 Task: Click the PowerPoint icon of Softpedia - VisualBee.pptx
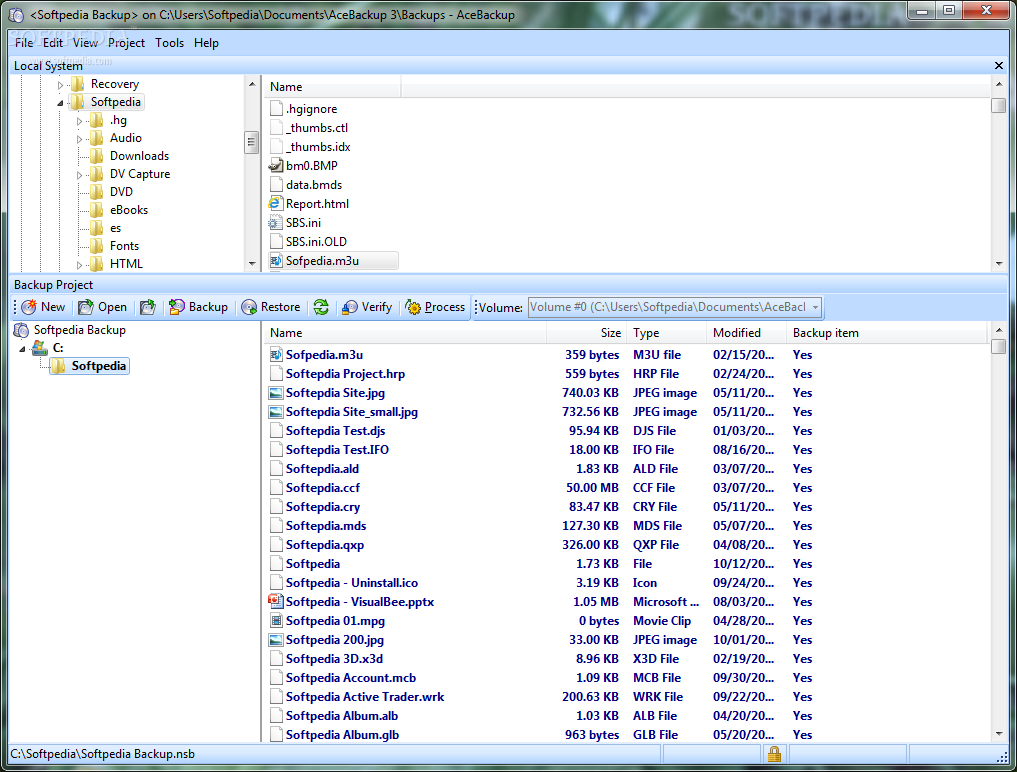pos(276,601)
